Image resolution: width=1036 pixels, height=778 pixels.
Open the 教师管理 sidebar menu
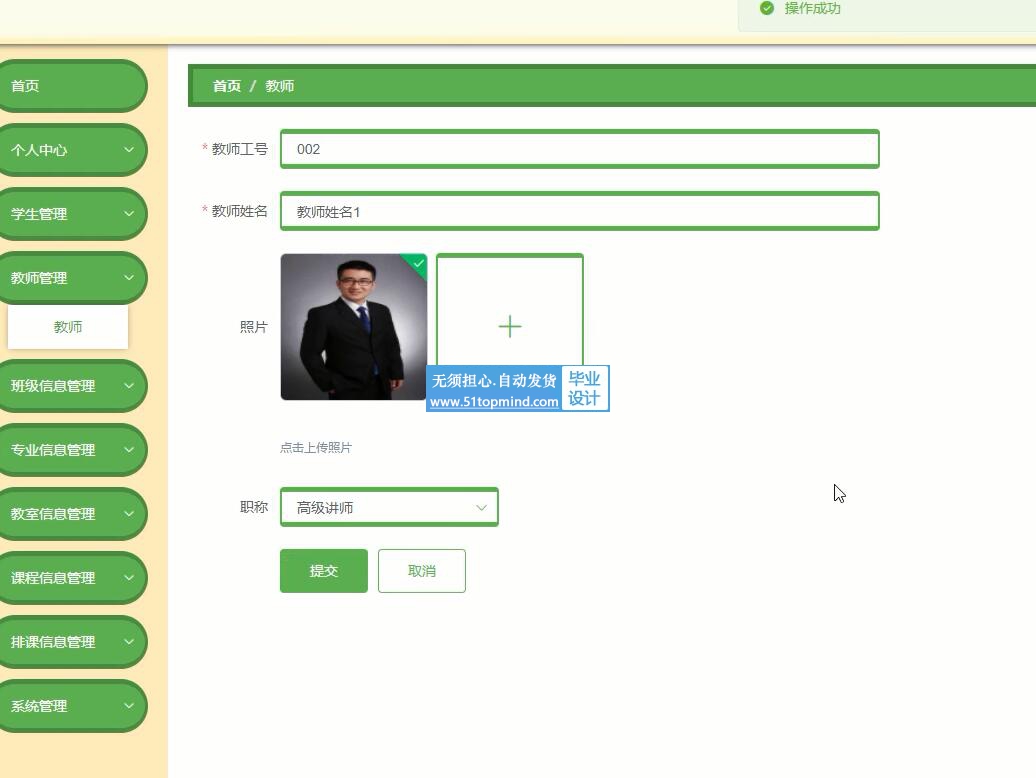click(71, 278)
